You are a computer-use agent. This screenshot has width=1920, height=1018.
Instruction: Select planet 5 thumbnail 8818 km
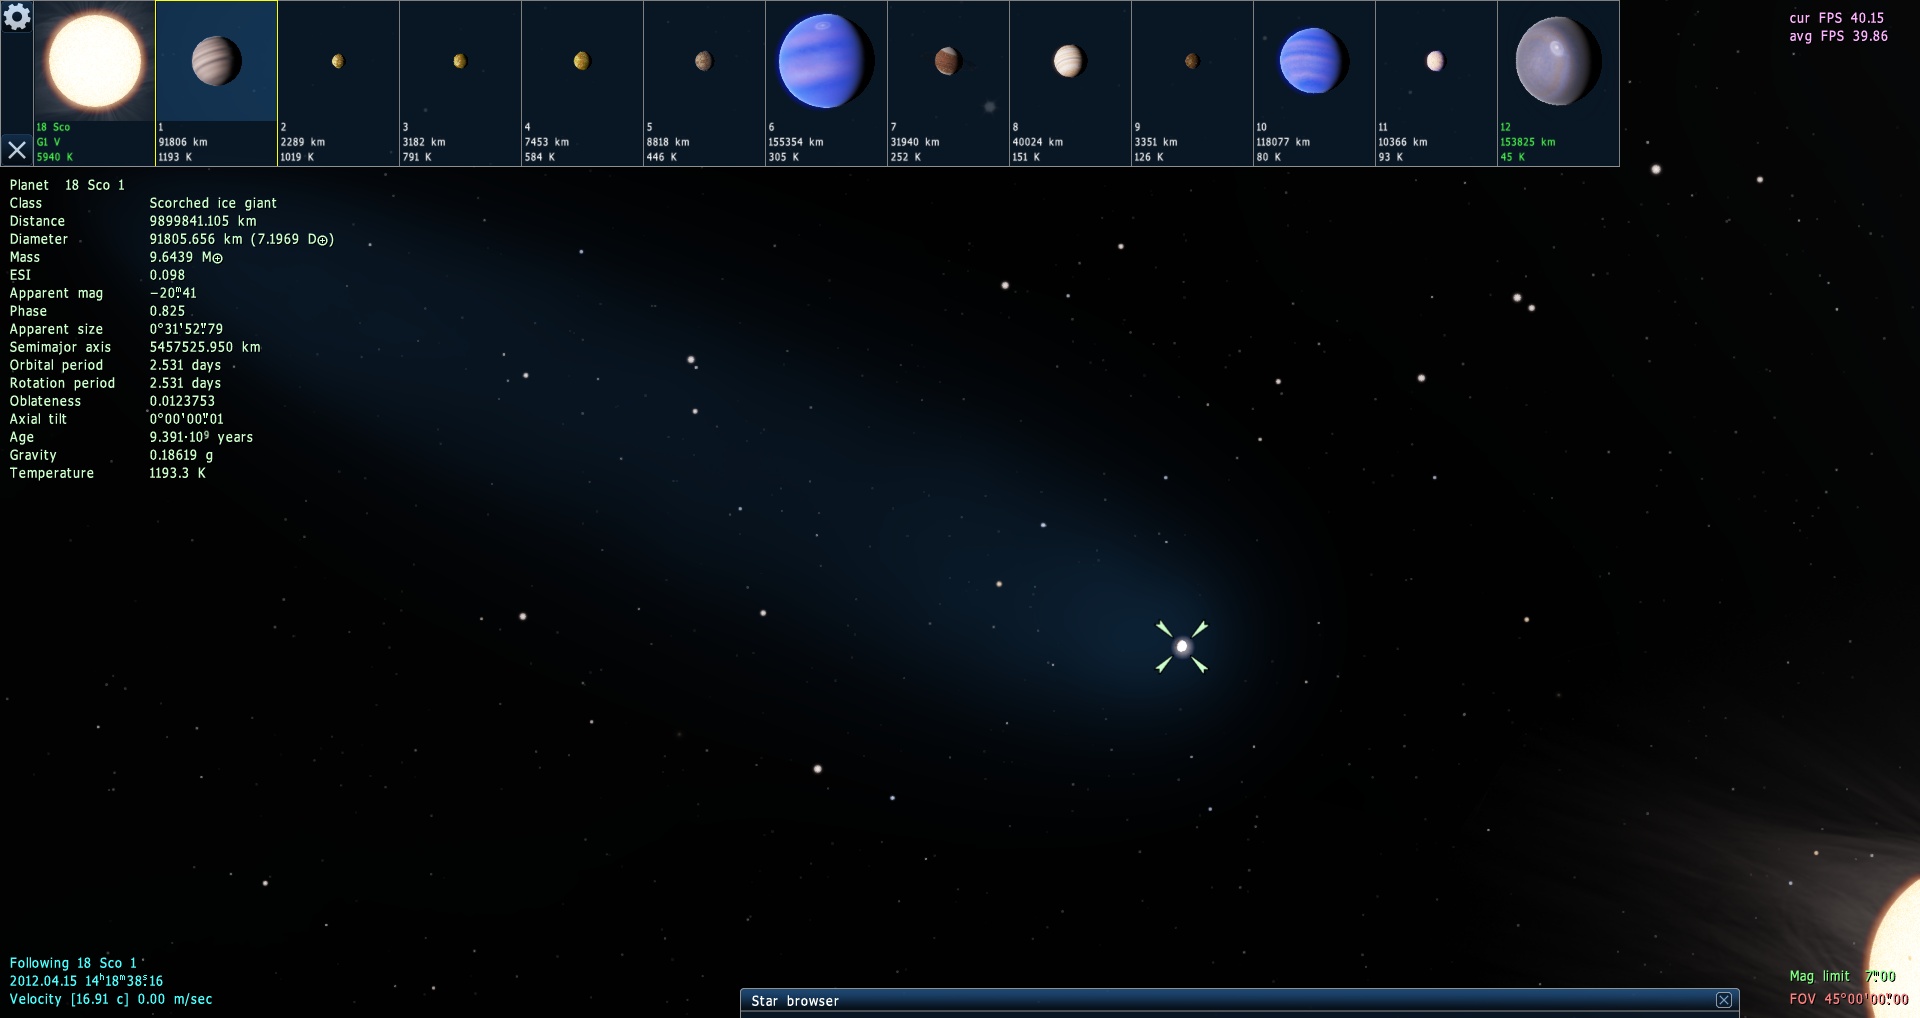click(704, 83)
